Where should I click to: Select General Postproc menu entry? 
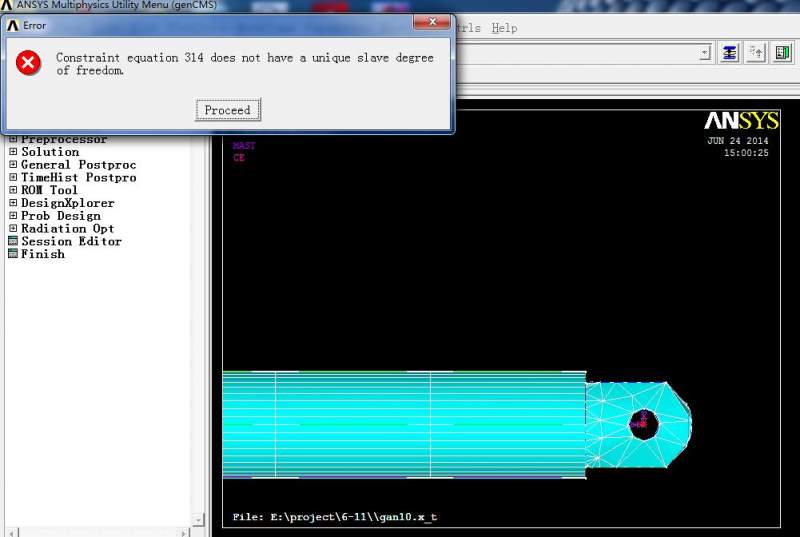79,164
